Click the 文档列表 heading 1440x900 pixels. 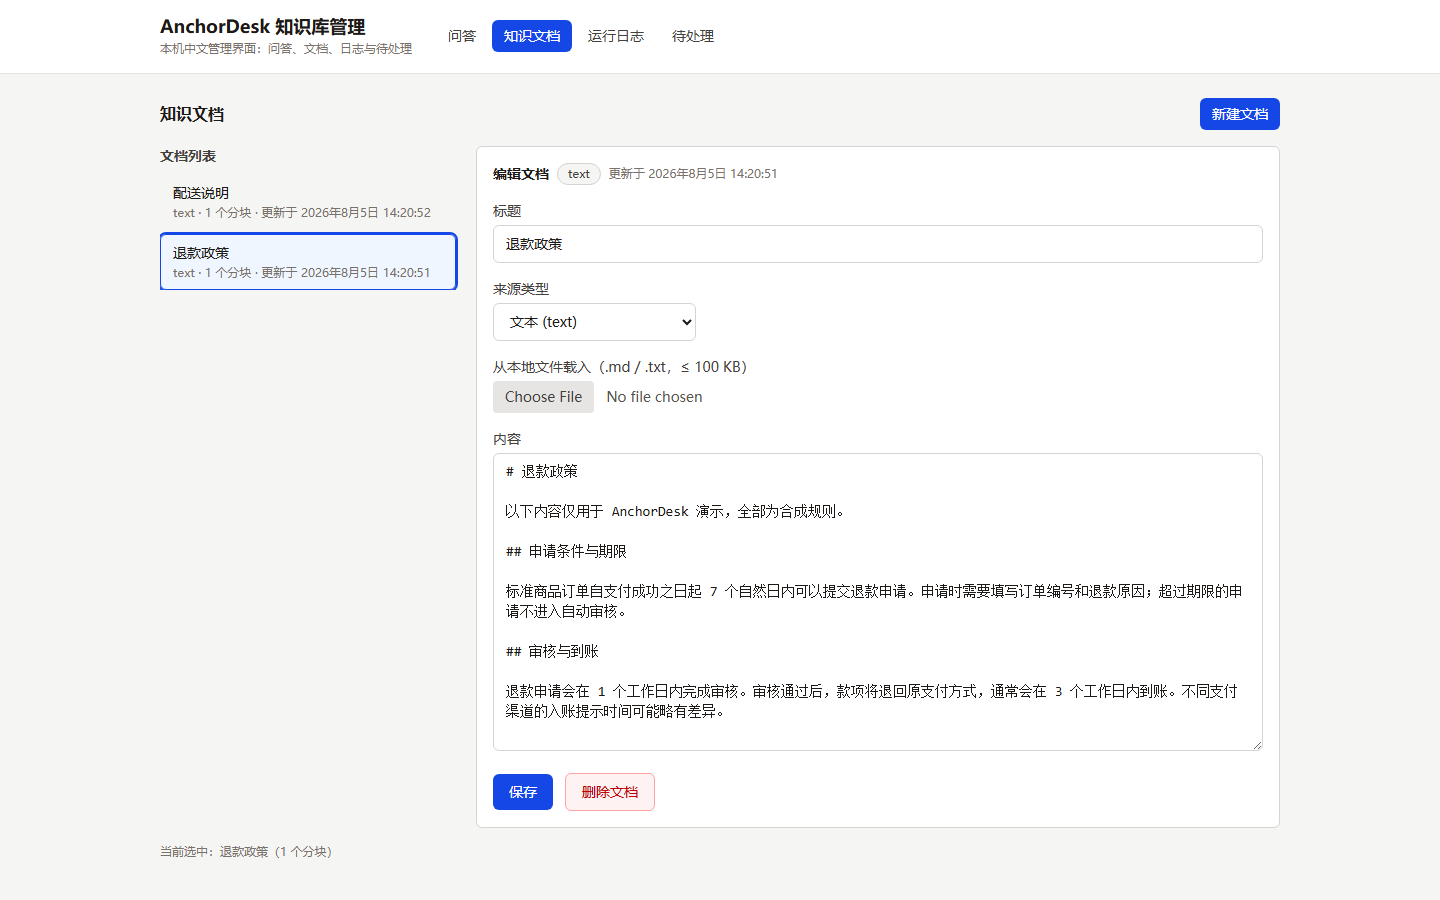click(188, 156)
